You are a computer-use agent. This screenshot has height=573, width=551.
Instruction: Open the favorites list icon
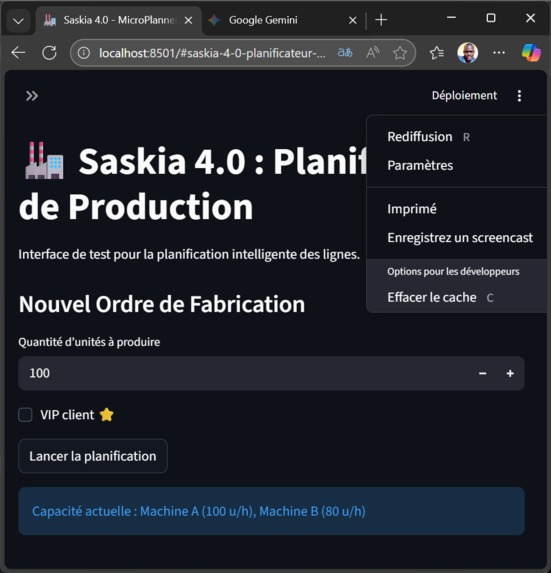pyautogui.click(x=437, y=53)
